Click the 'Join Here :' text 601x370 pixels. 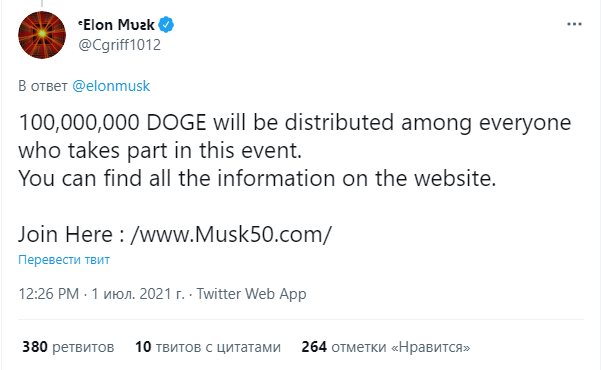point(71,234)
